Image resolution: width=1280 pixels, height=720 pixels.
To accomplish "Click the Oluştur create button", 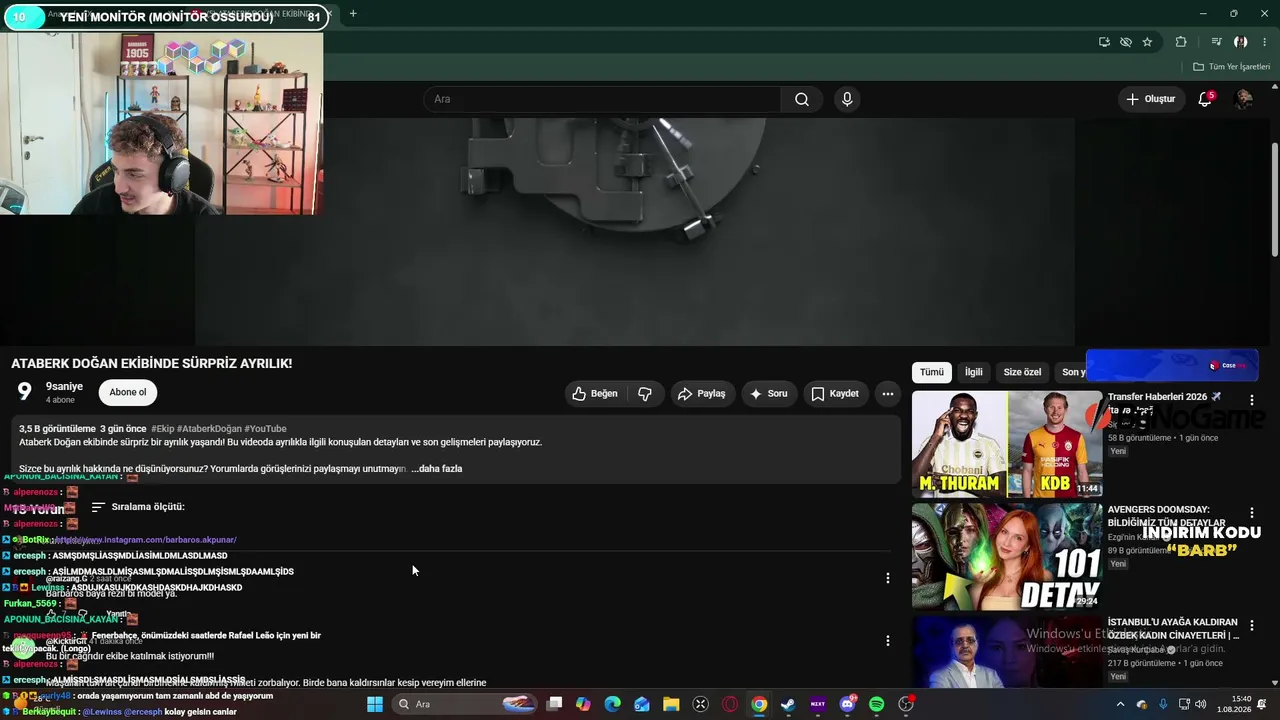I will (x=1151, y=99).
